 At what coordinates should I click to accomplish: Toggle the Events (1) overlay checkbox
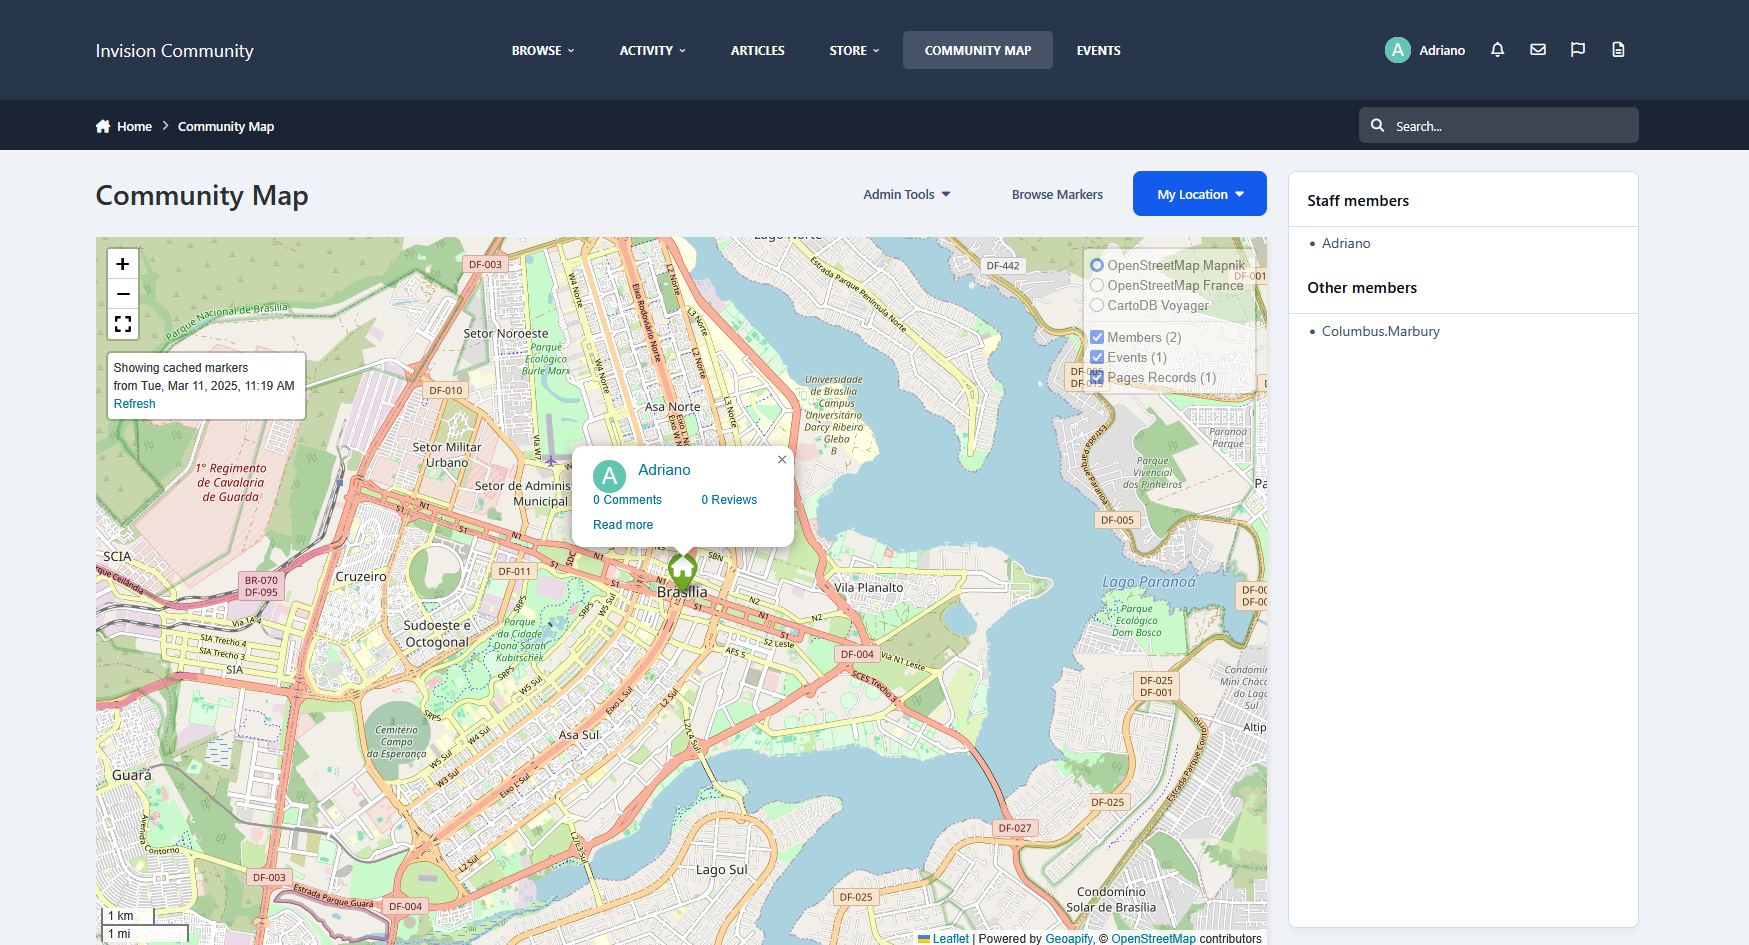tap(1097, 357)
